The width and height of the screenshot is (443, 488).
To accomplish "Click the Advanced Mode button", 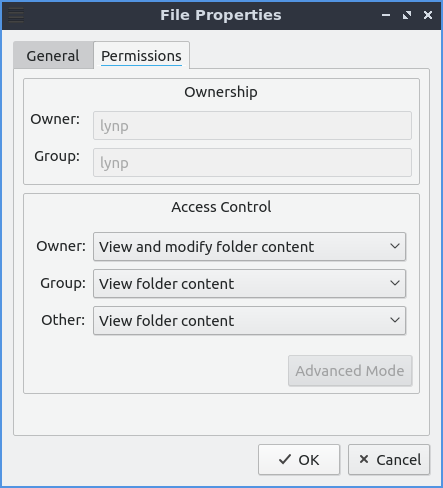I will (350, 371).
